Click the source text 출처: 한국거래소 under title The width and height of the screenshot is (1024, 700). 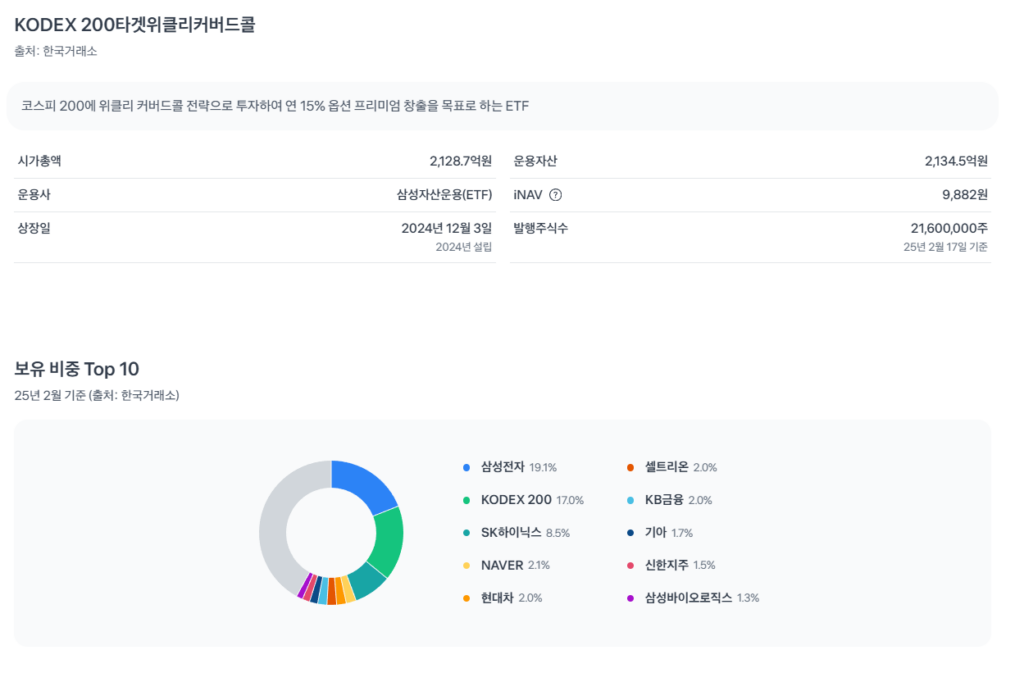56,51
